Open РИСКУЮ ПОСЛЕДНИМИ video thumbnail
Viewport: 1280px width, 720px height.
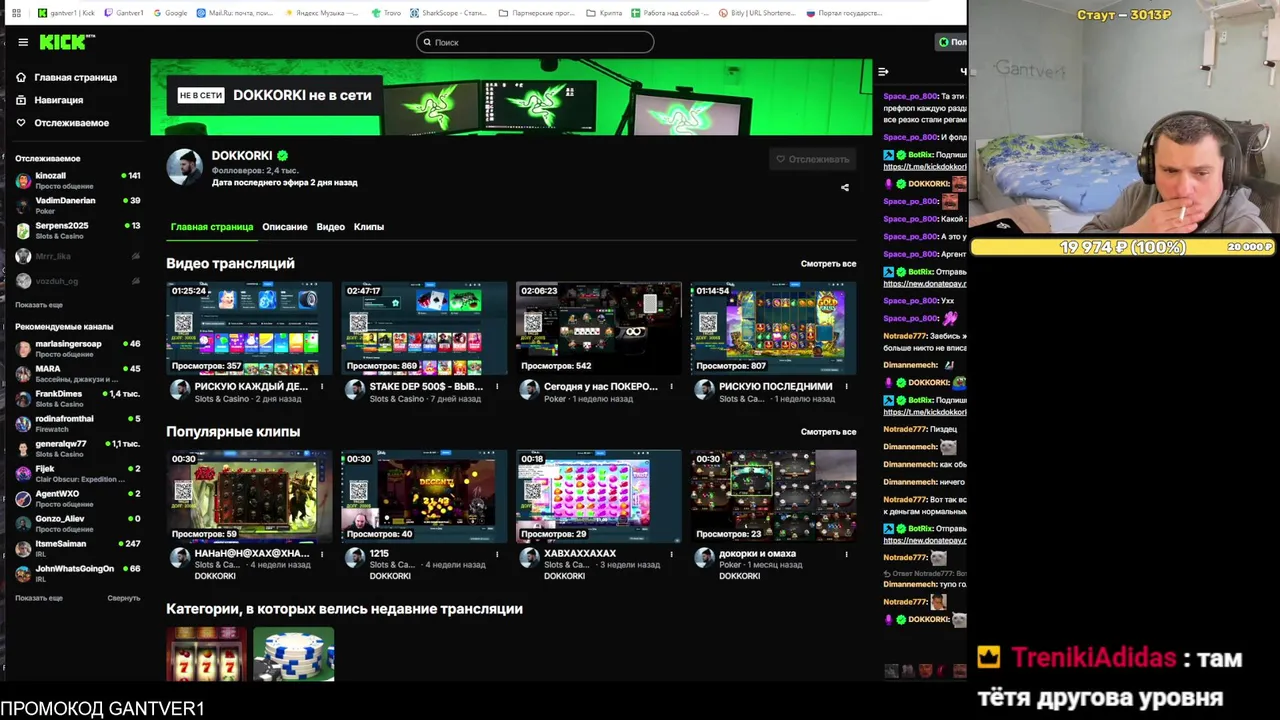click(x=774, y=329)
